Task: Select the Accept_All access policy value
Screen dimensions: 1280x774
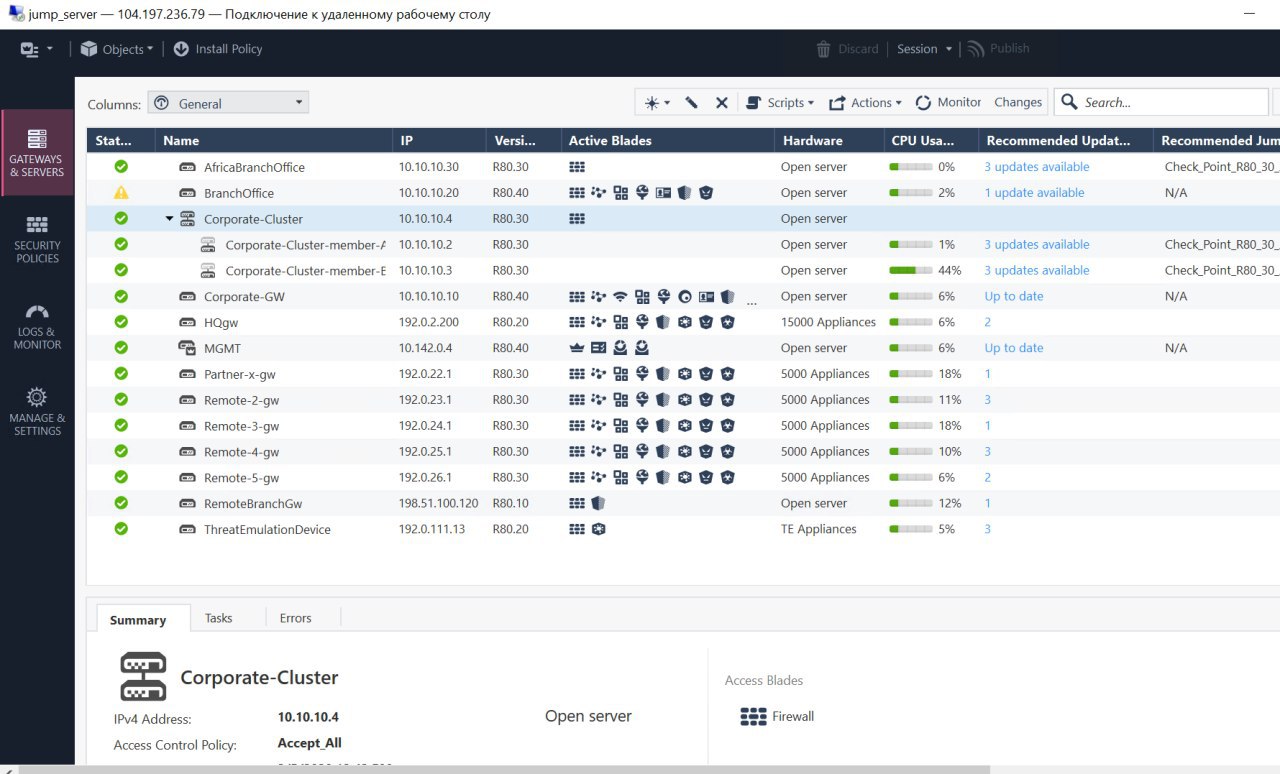Action: tap(309, 743)
